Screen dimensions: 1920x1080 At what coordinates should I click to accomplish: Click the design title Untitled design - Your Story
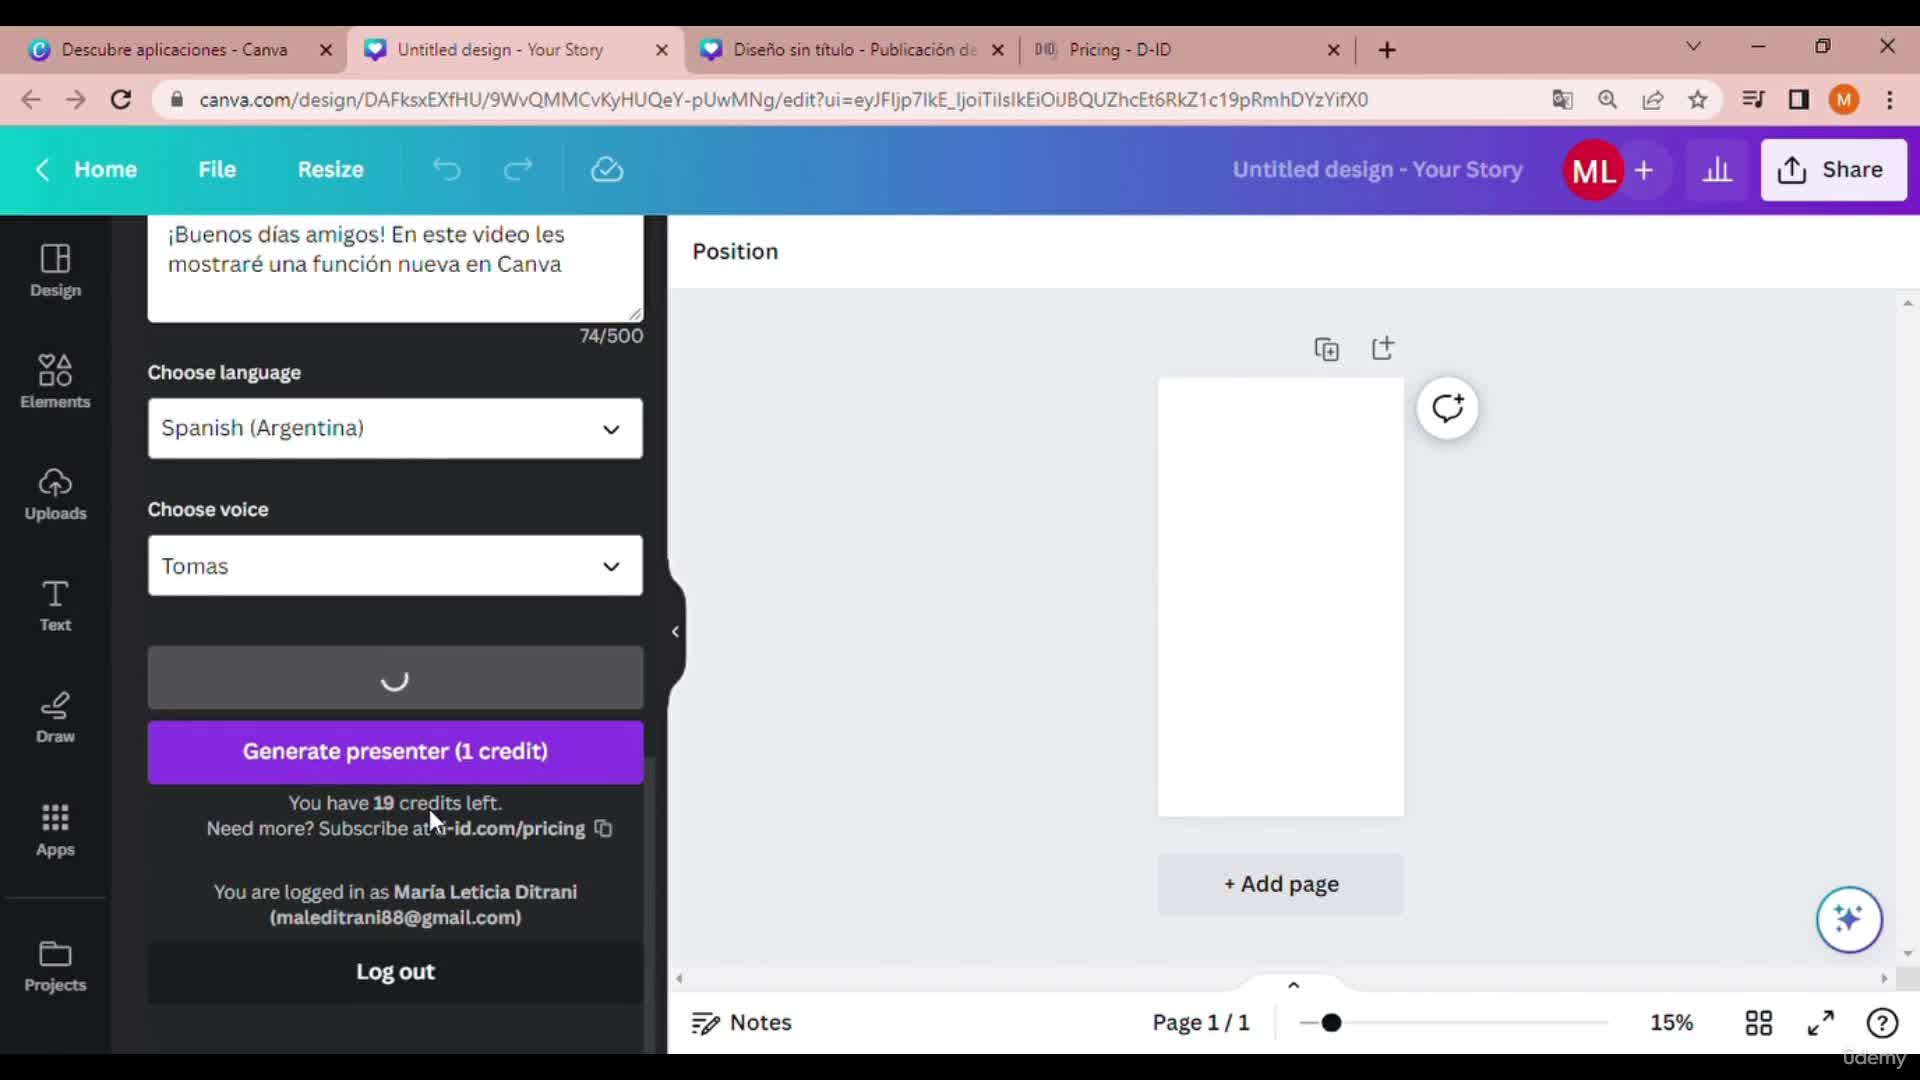click(x=1377, y=170)
